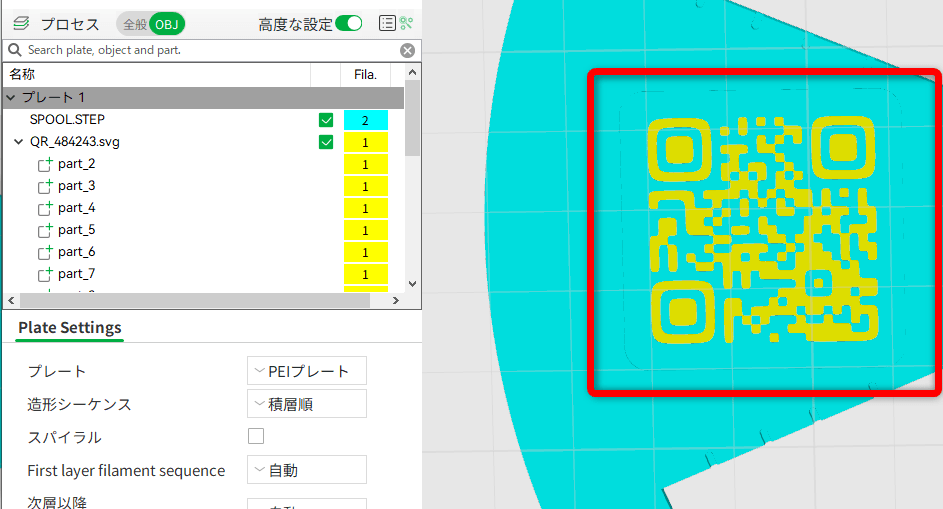Image resolution: width=943 pixels, height=509 pixels.
Task: Uncheck the QR_484243.svg printable checkbox
Action: (x=326, y=143)
